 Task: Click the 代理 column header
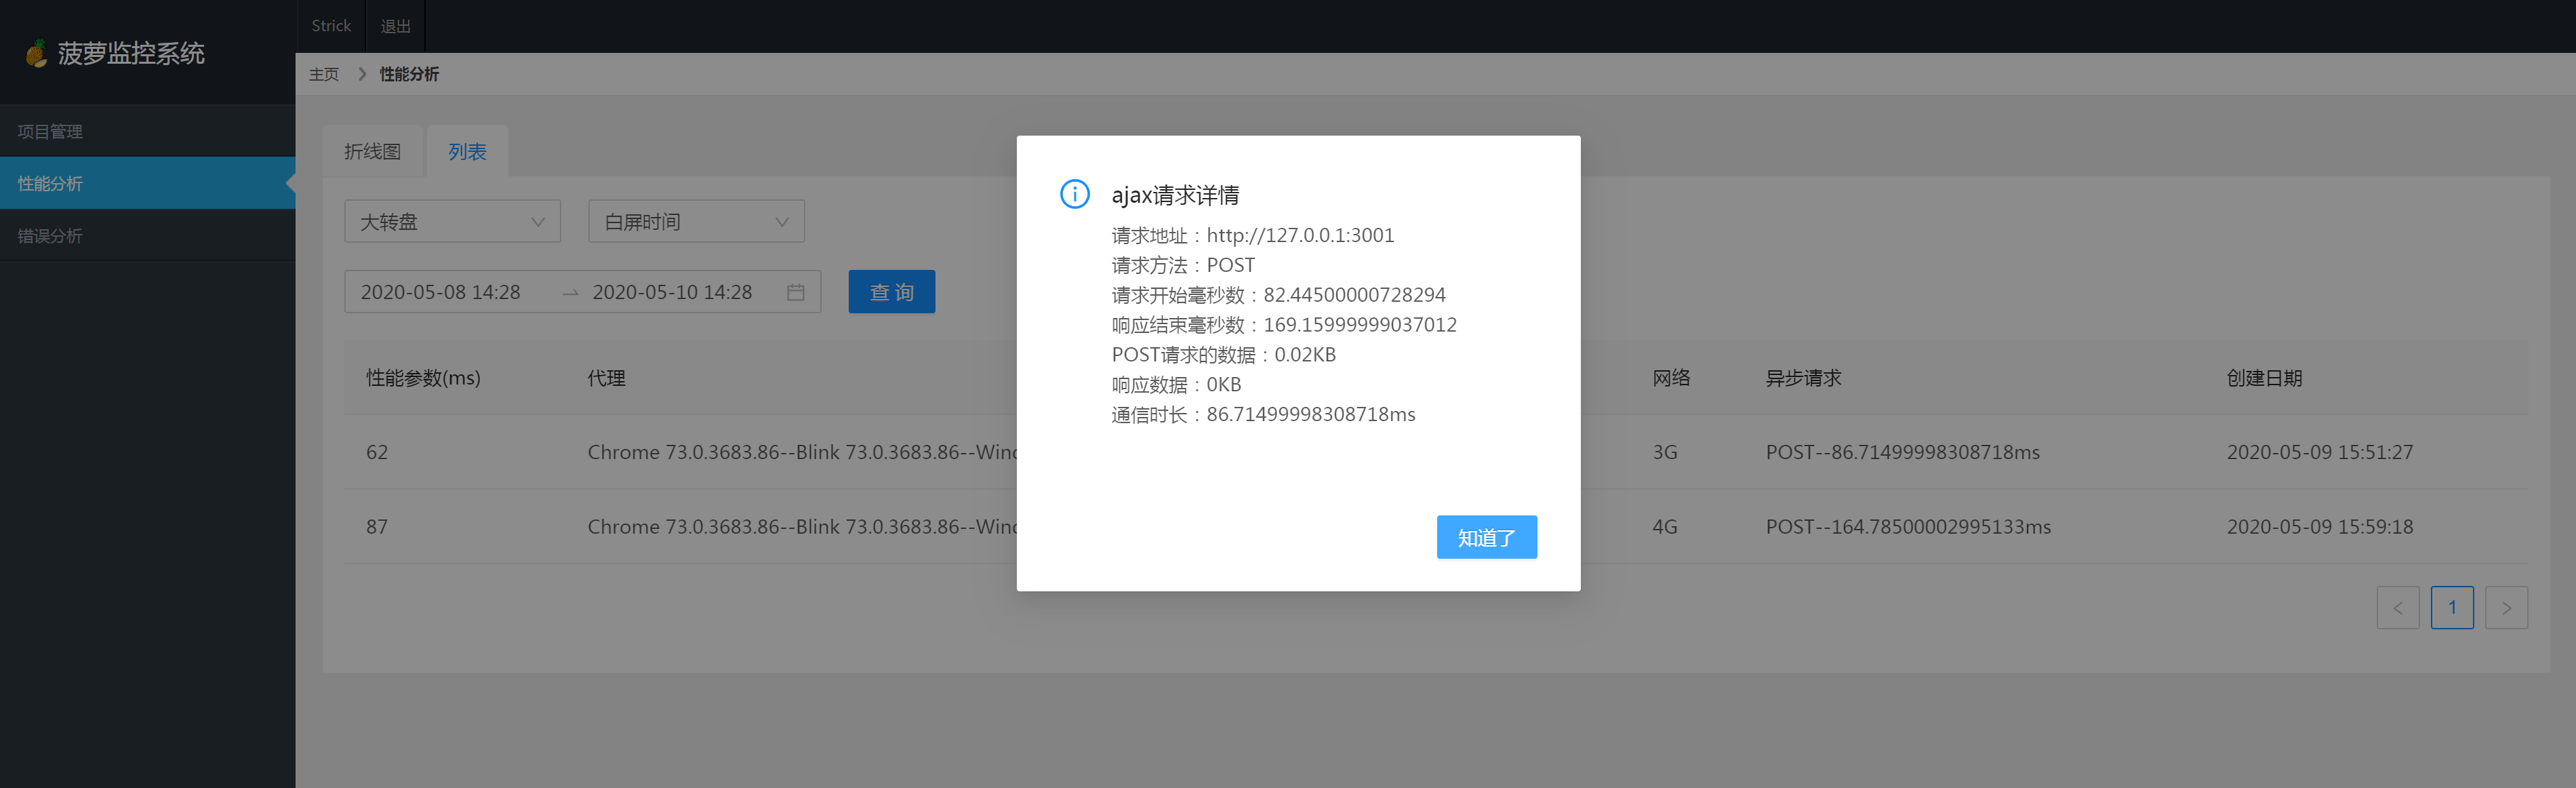[606, 378]
